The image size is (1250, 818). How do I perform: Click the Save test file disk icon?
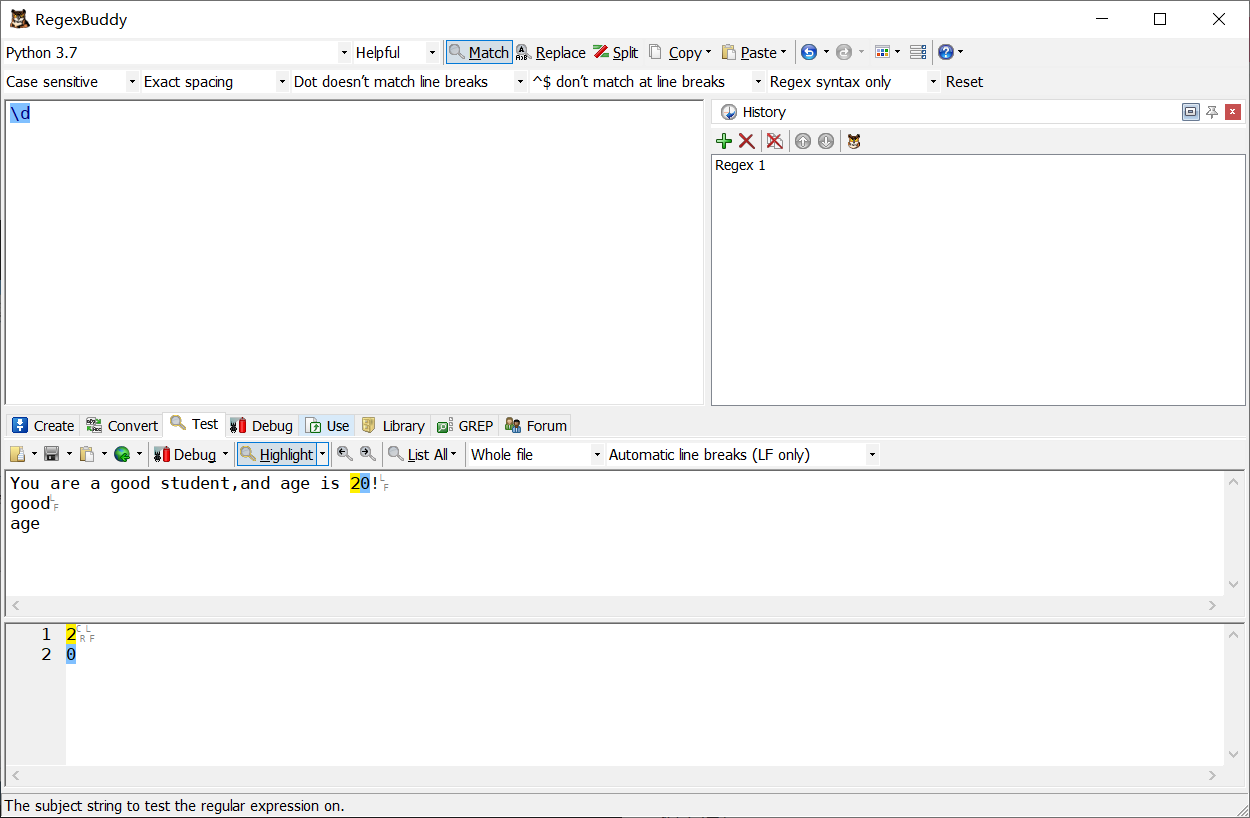(52, 454)
